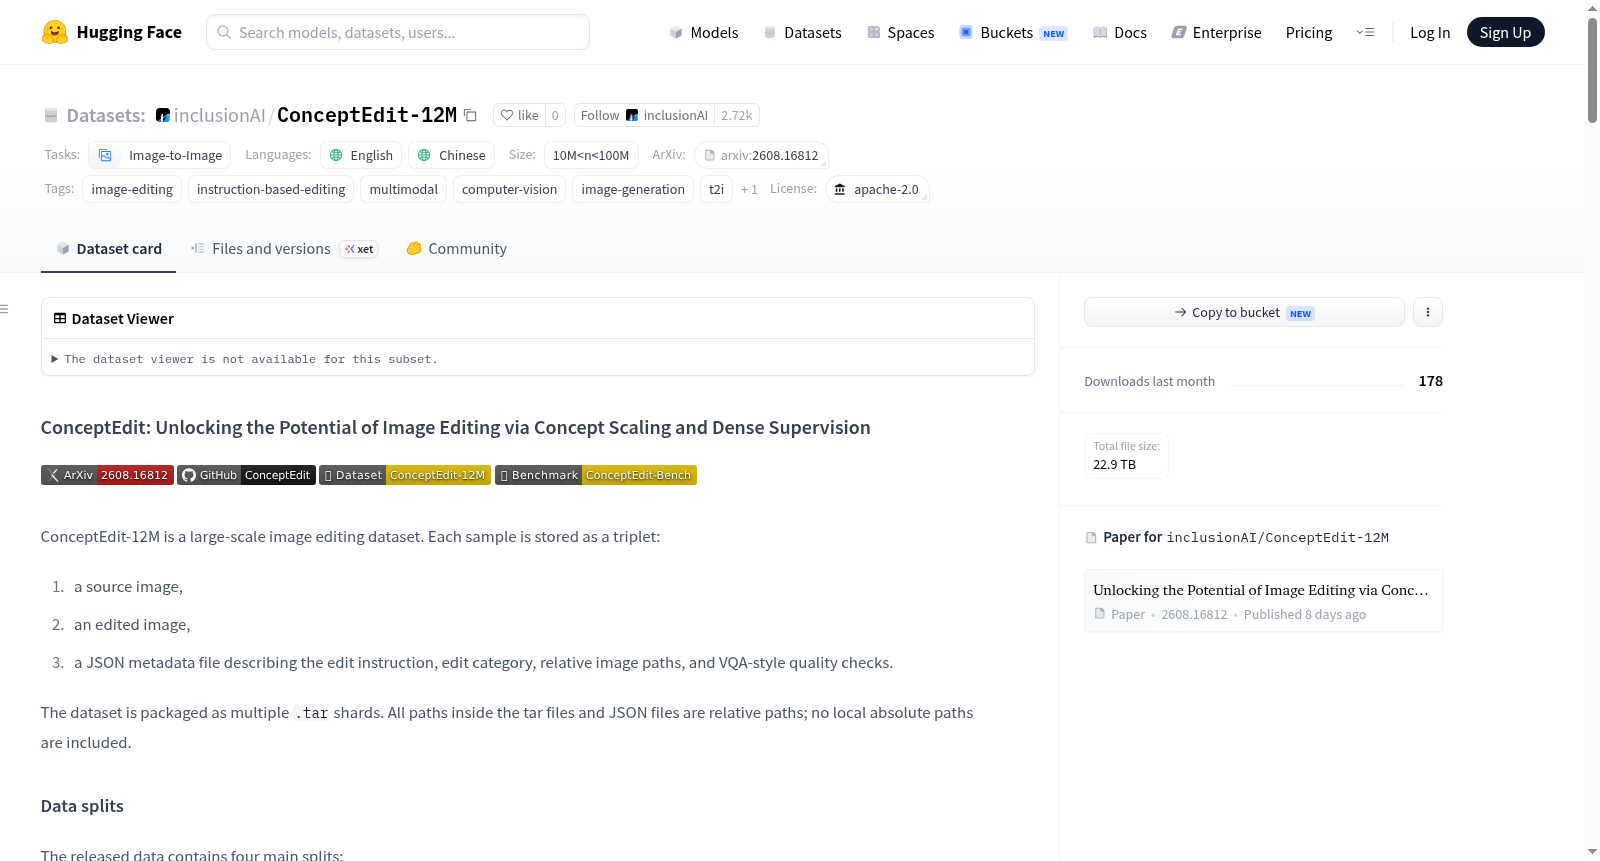The width and height of the screenshot is (1600, 861).
Task: Click the downloads count 178
Action: pyautogui.click(x=1430, y=381)
